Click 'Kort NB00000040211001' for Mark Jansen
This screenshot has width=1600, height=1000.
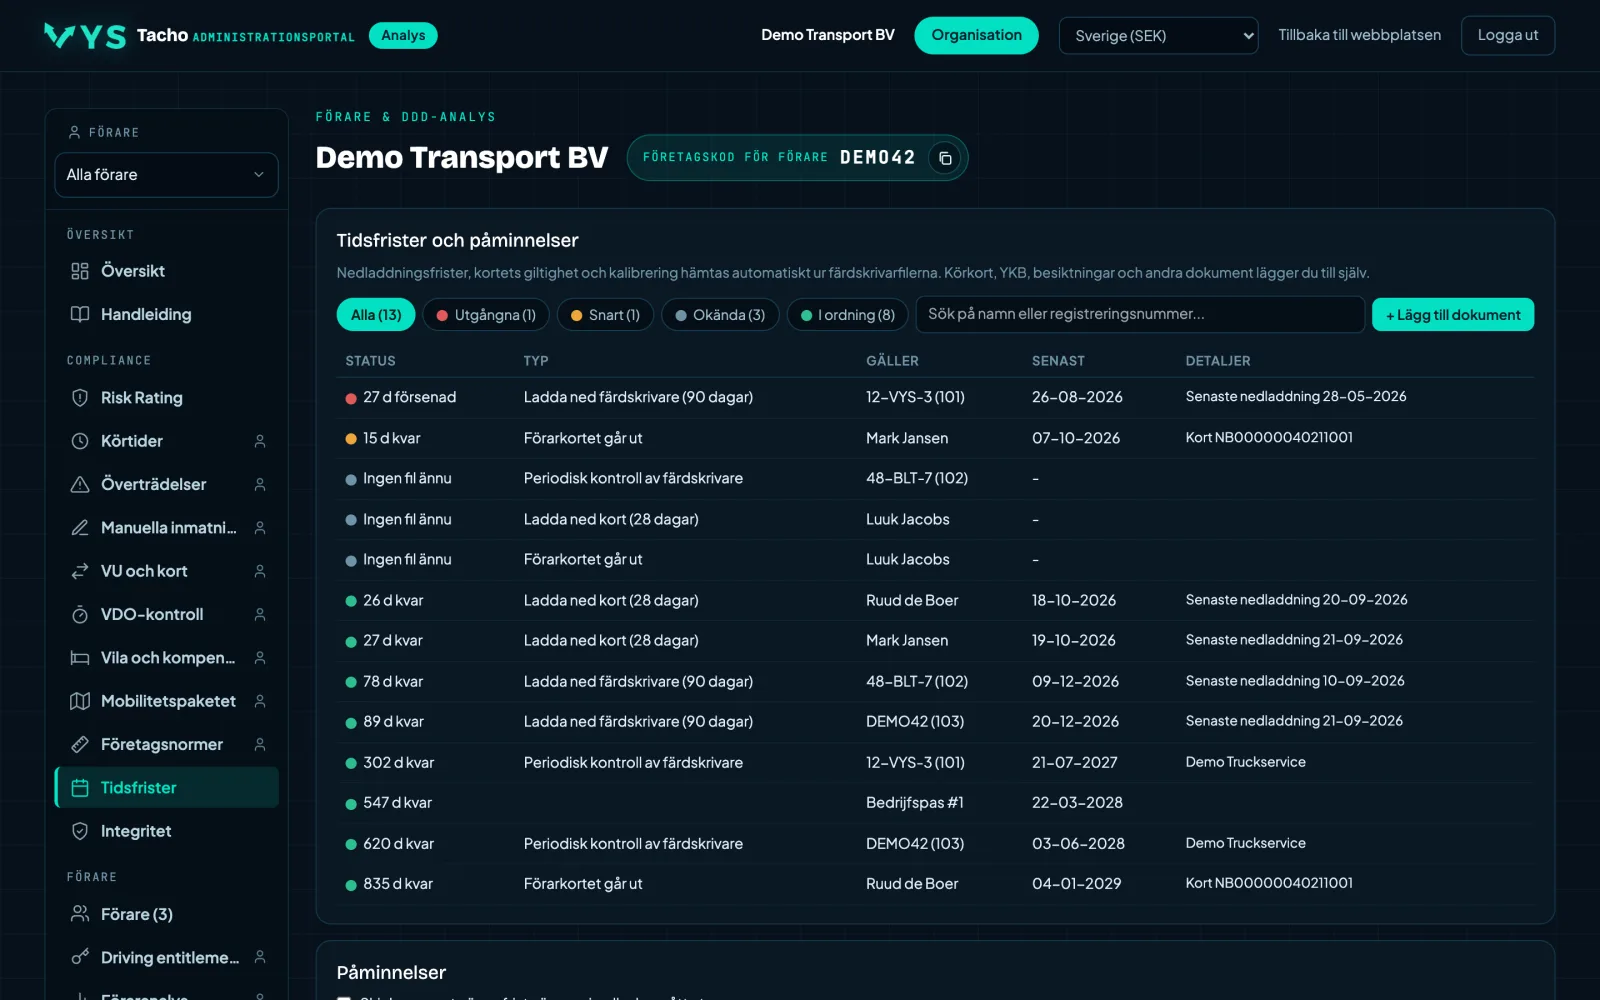(x=1269, y=437)
